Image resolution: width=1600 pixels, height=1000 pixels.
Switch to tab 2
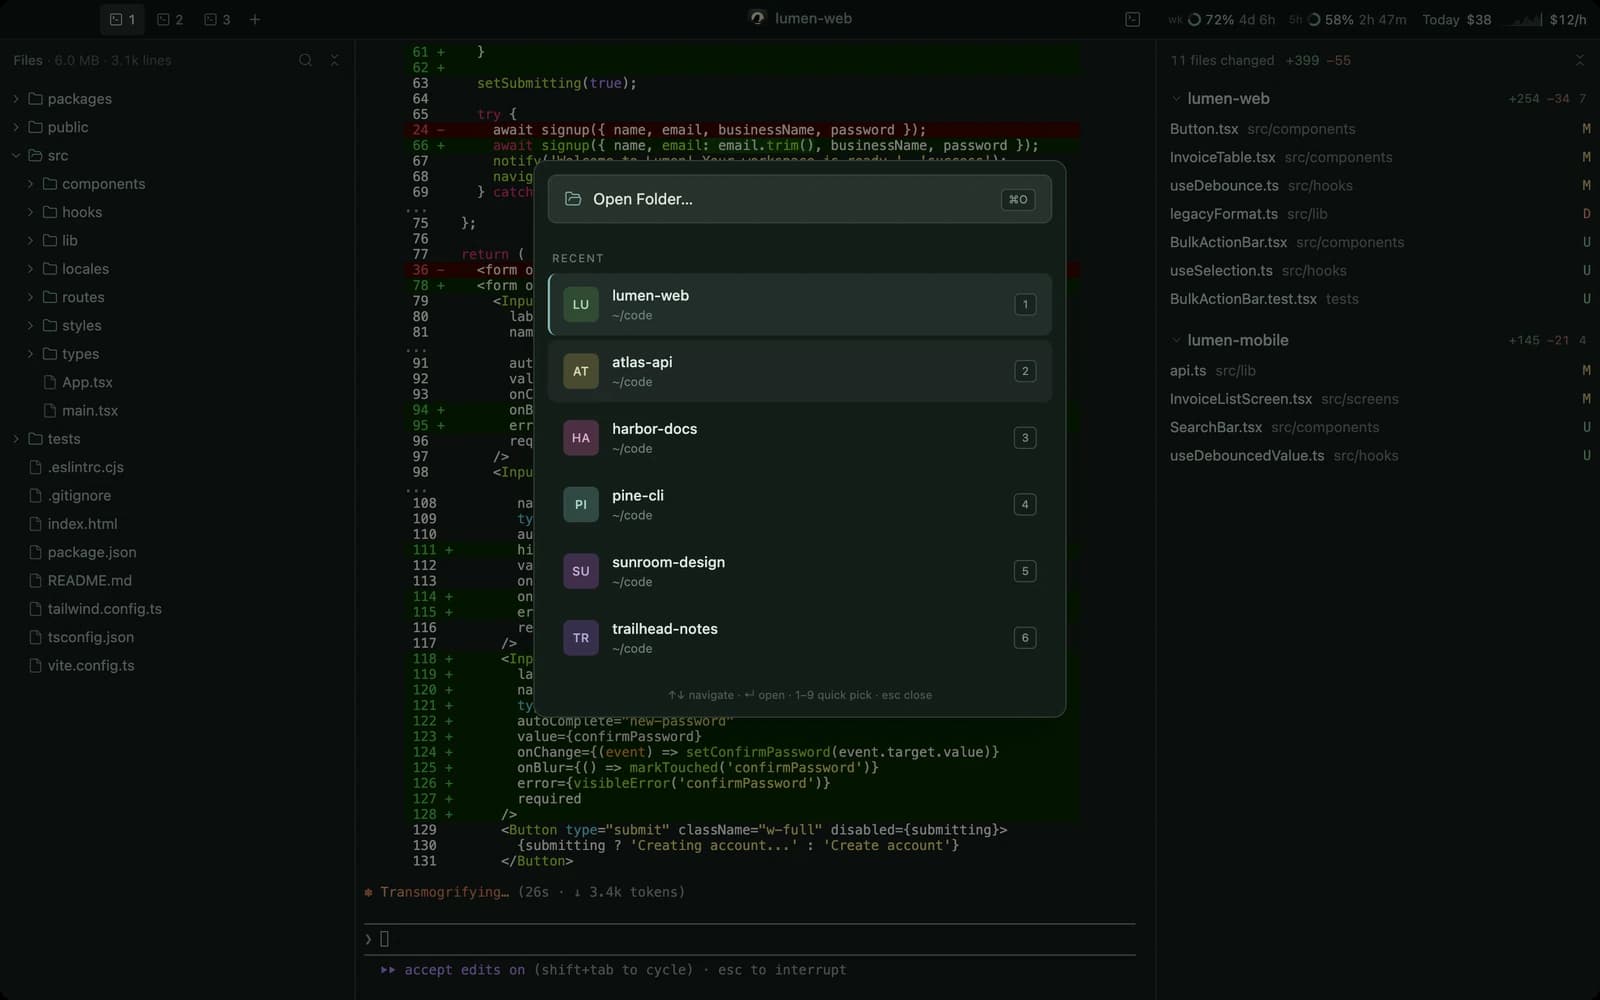pos(170,19)
